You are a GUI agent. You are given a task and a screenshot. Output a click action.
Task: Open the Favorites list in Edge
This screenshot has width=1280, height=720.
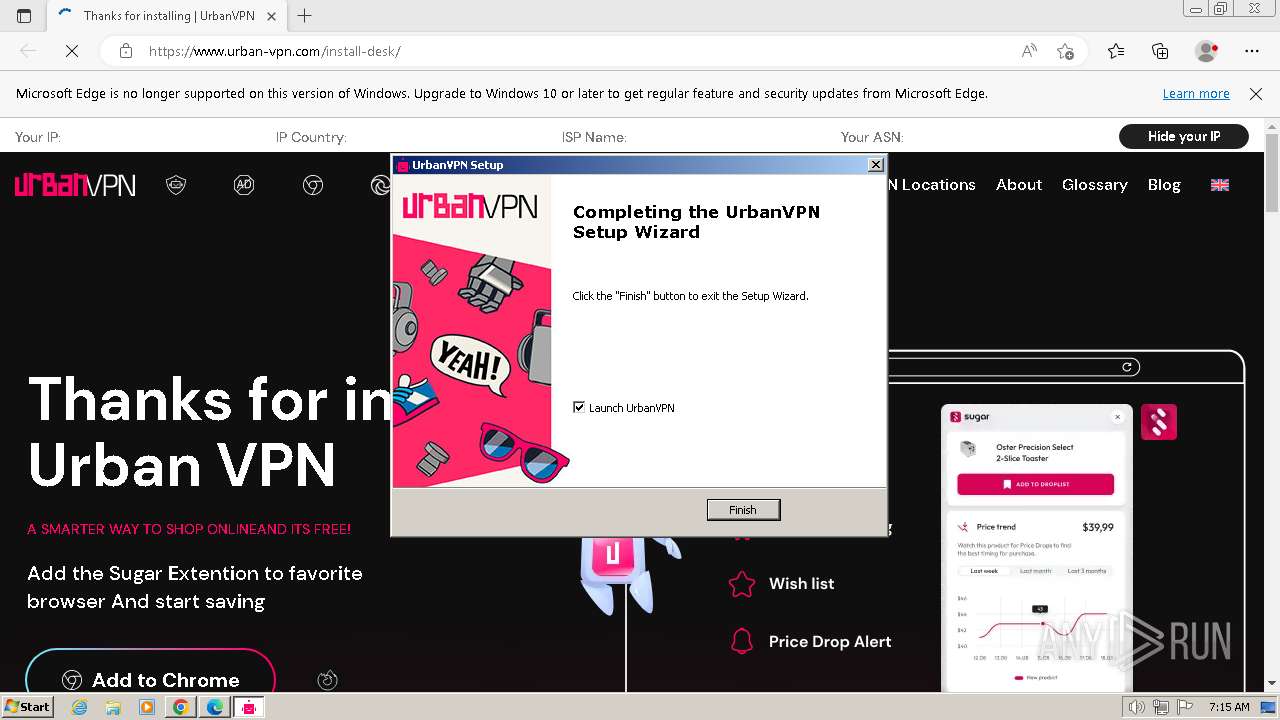(1116, 51)
